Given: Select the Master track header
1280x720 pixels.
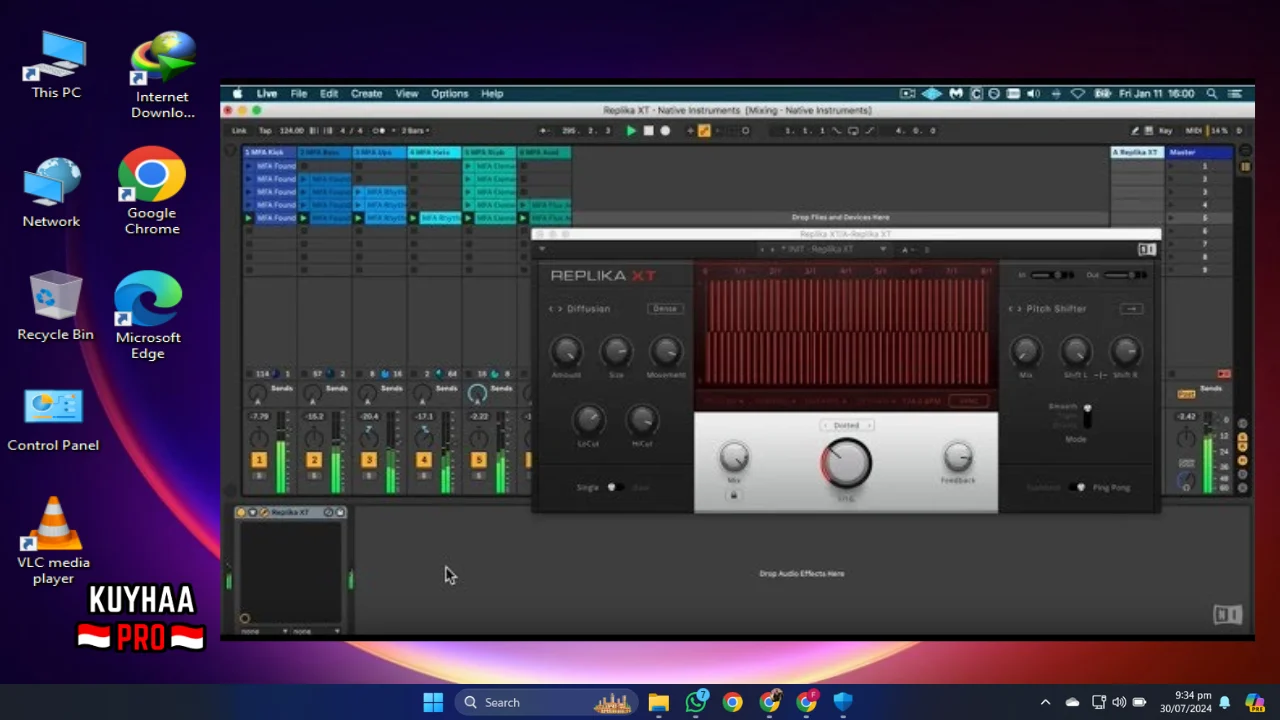Looking at the screenshot, I should coord(1199,152).
